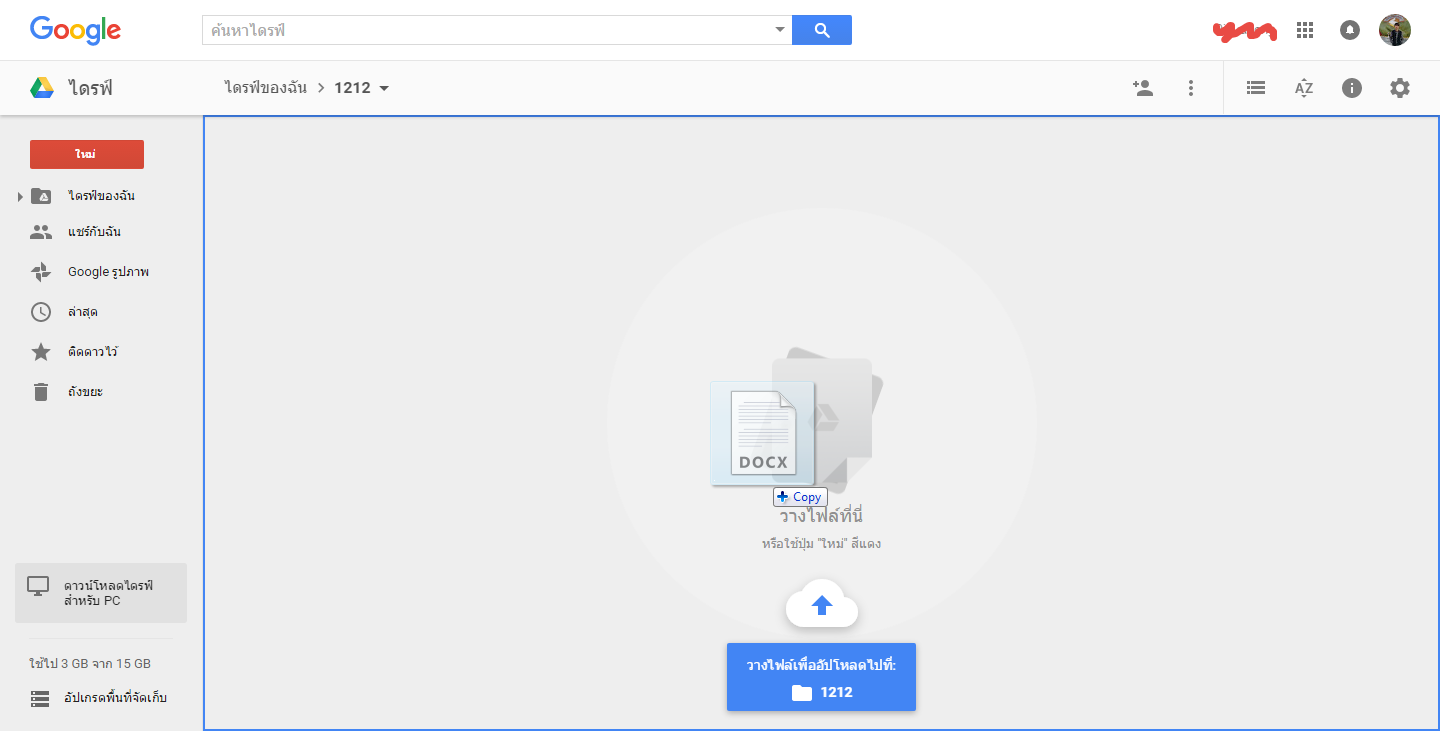Expand the ไดรฟ์ของฉัน tree arrow

(x=20, y=196)
